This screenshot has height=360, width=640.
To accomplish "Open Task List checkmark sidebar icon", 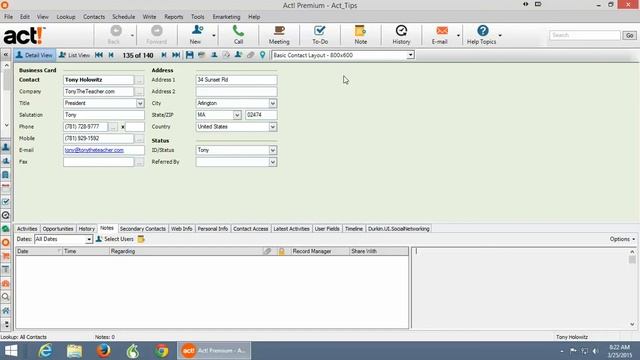I will tap(6, 202).
